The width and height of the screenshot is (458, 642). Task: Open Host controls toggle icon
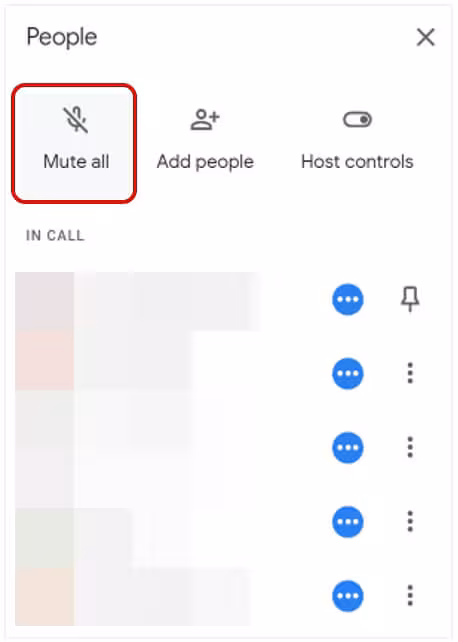[x=357, y=120]
